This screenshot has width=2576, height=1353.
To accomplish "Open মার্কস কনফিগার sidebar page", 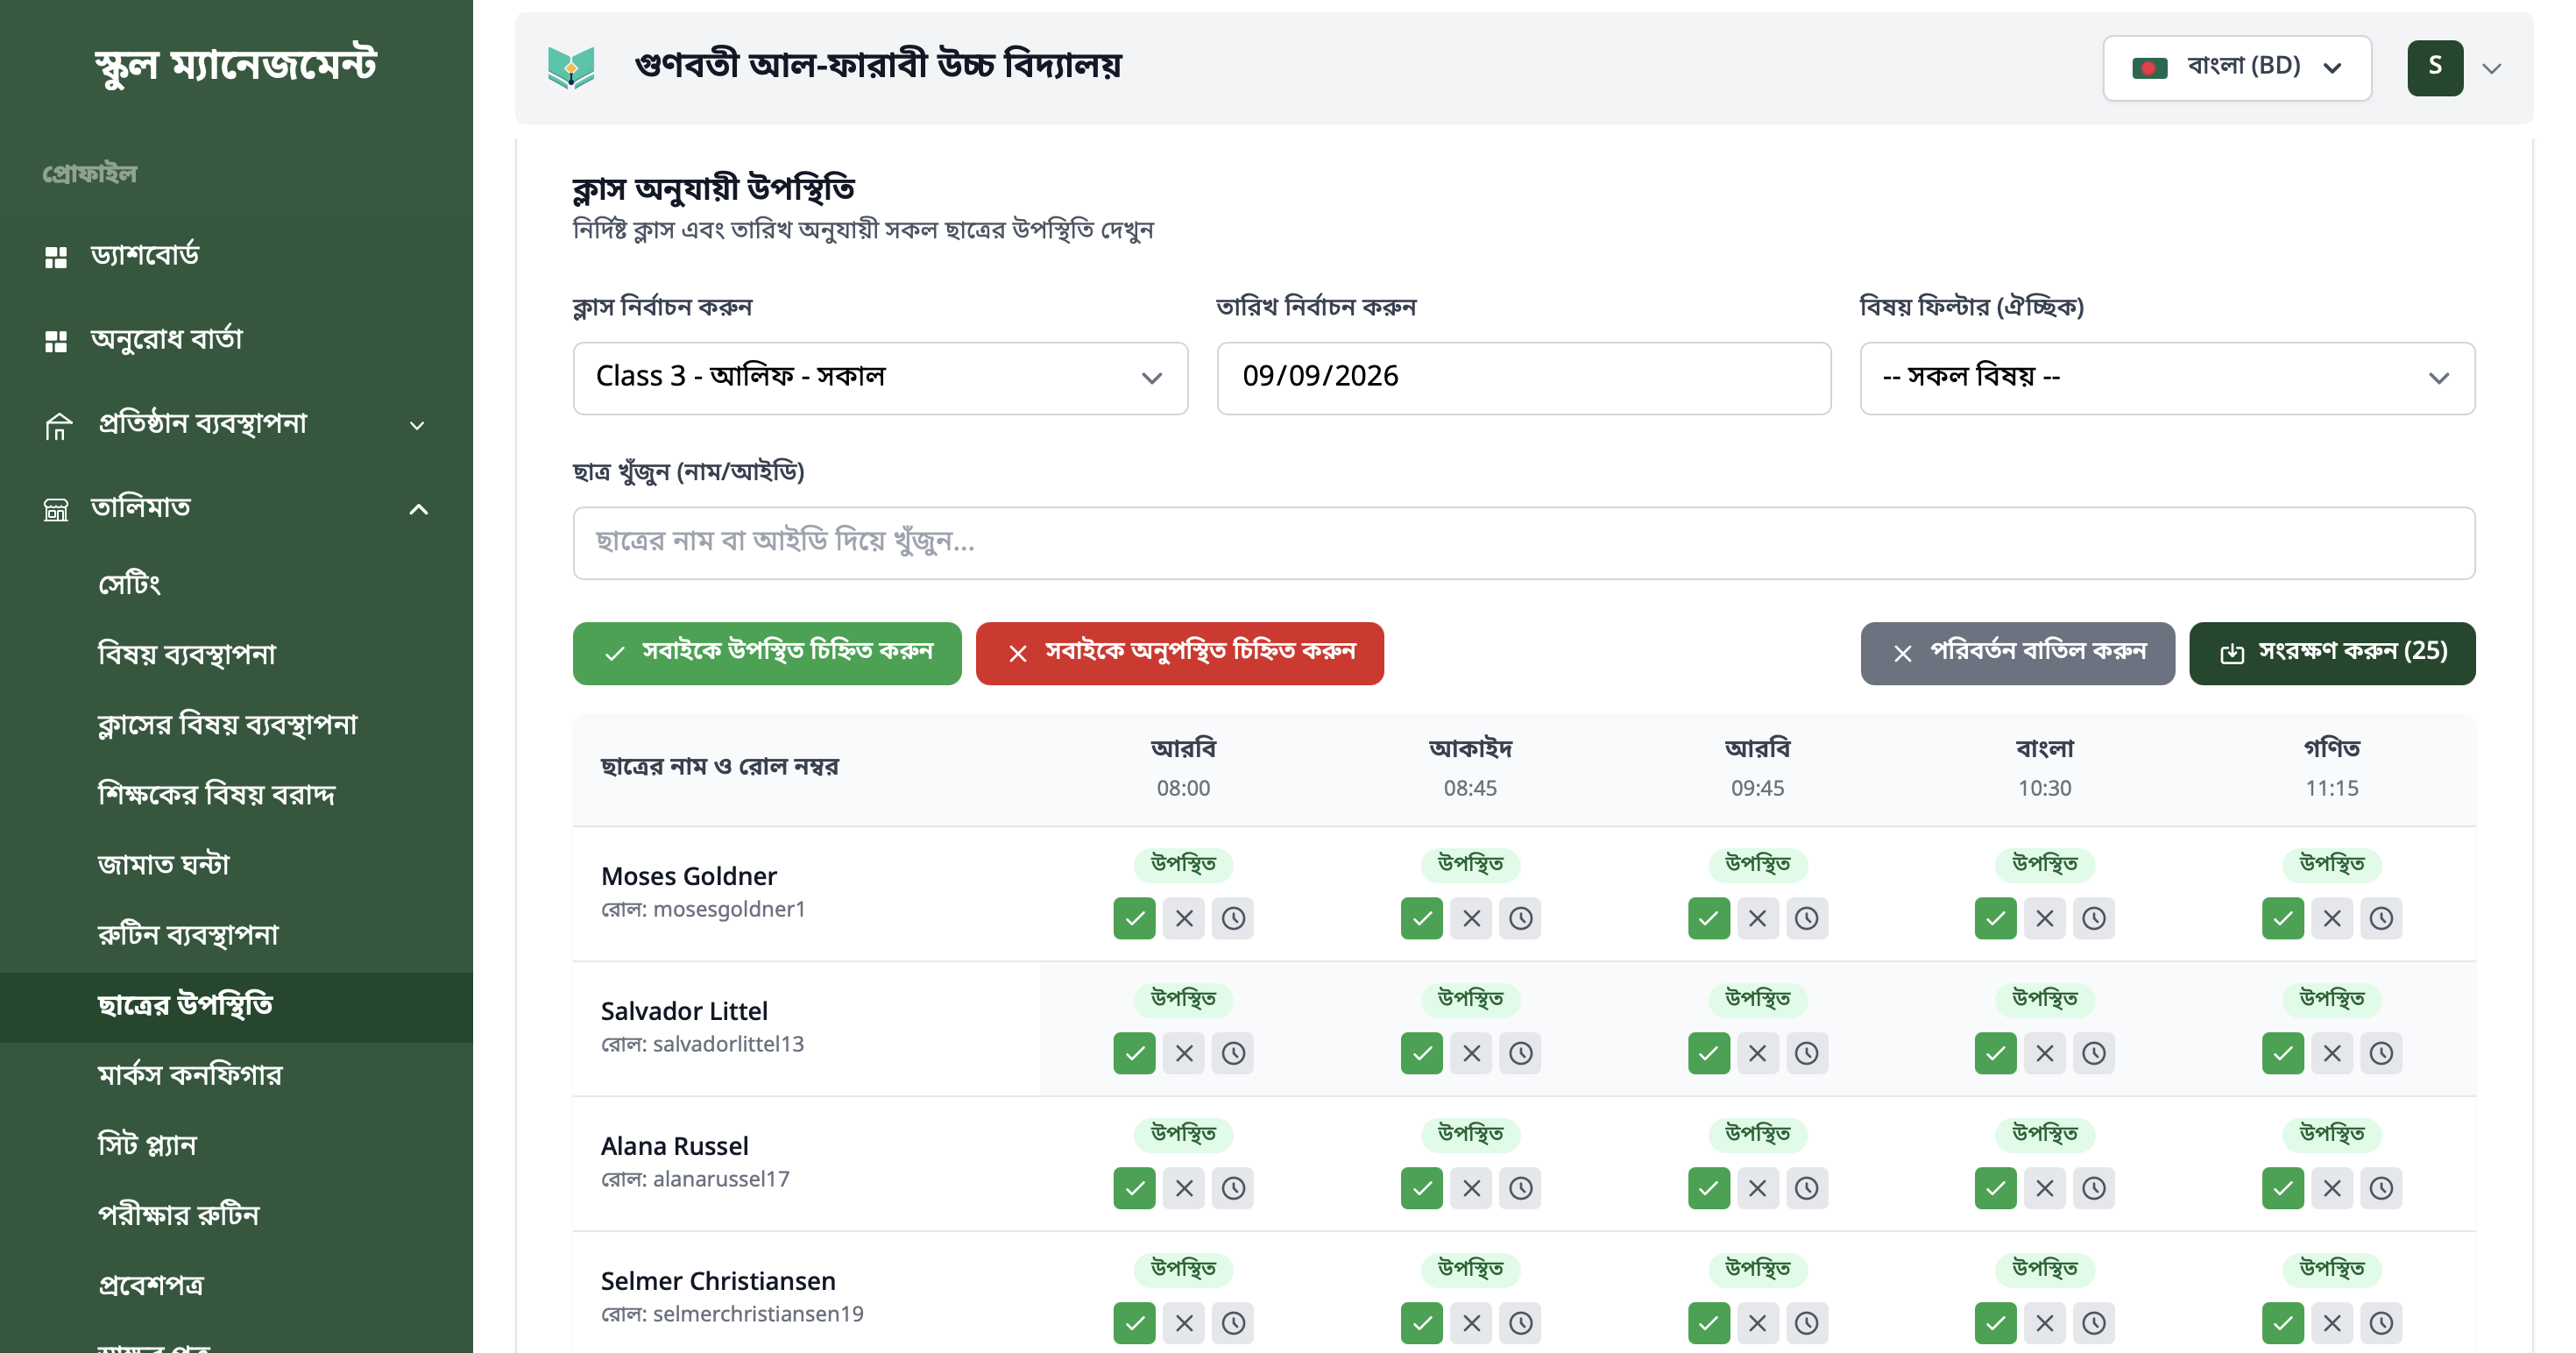I will click(236, 1075).
